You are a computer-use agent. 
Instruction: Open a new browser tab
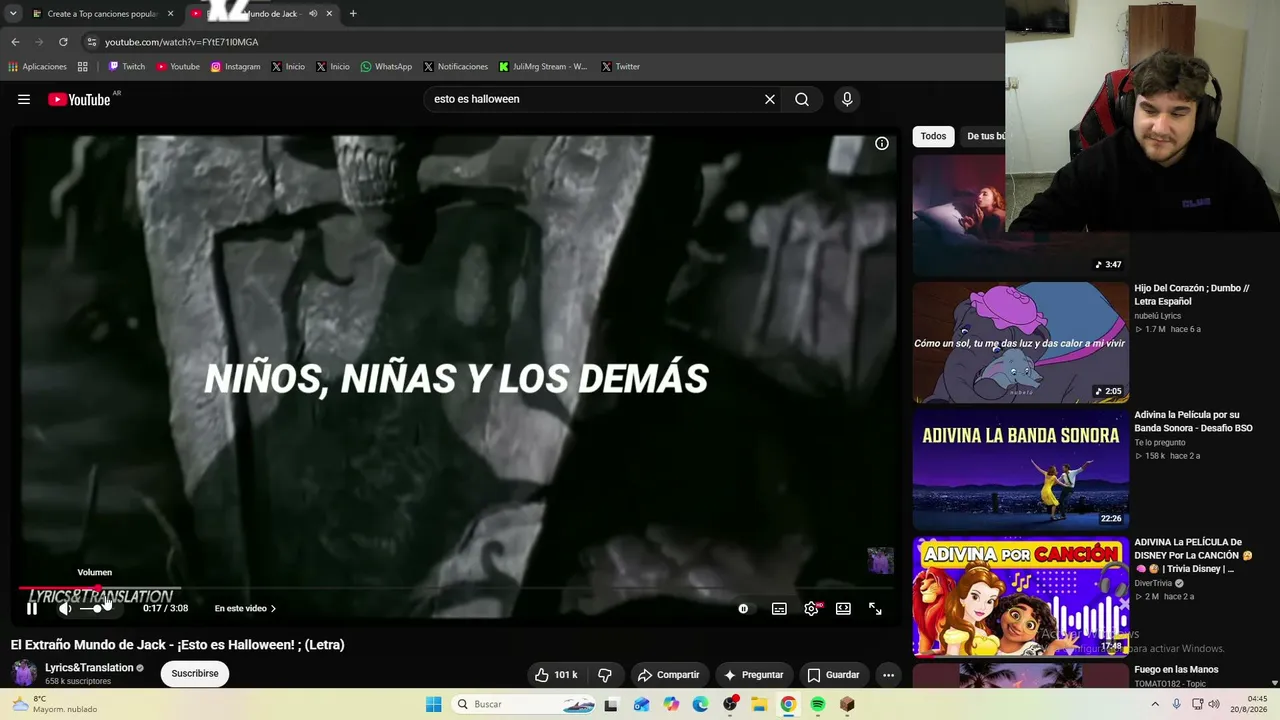click(353, 14)
